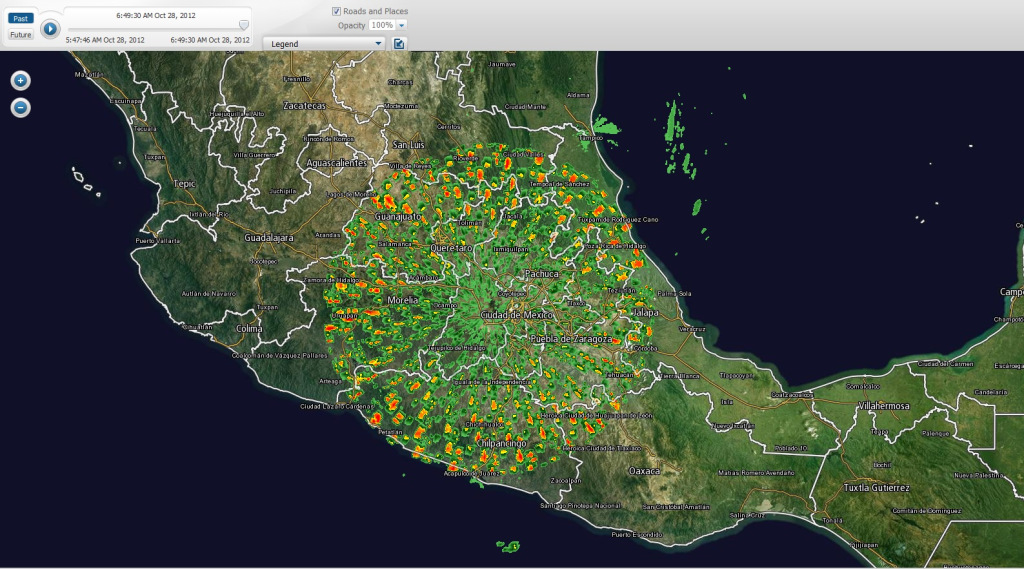Screen dimensions: 1024x569
Task: Click the Salina Cruz map label
Action: pyautogui.click(x=747, y=515)
